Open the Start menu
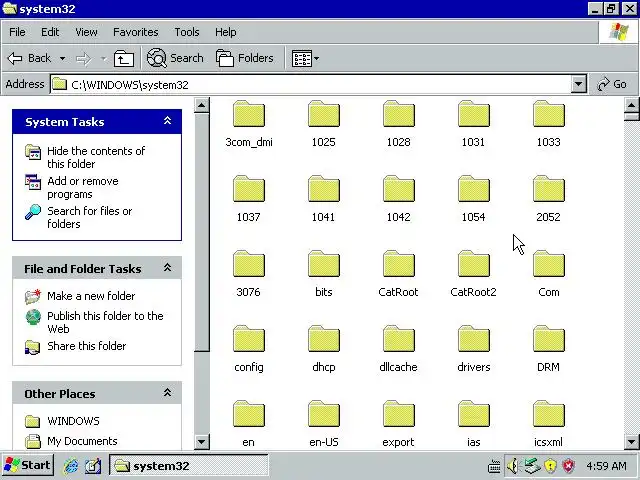Screen dimensions: 640x480 click(27, 465)
